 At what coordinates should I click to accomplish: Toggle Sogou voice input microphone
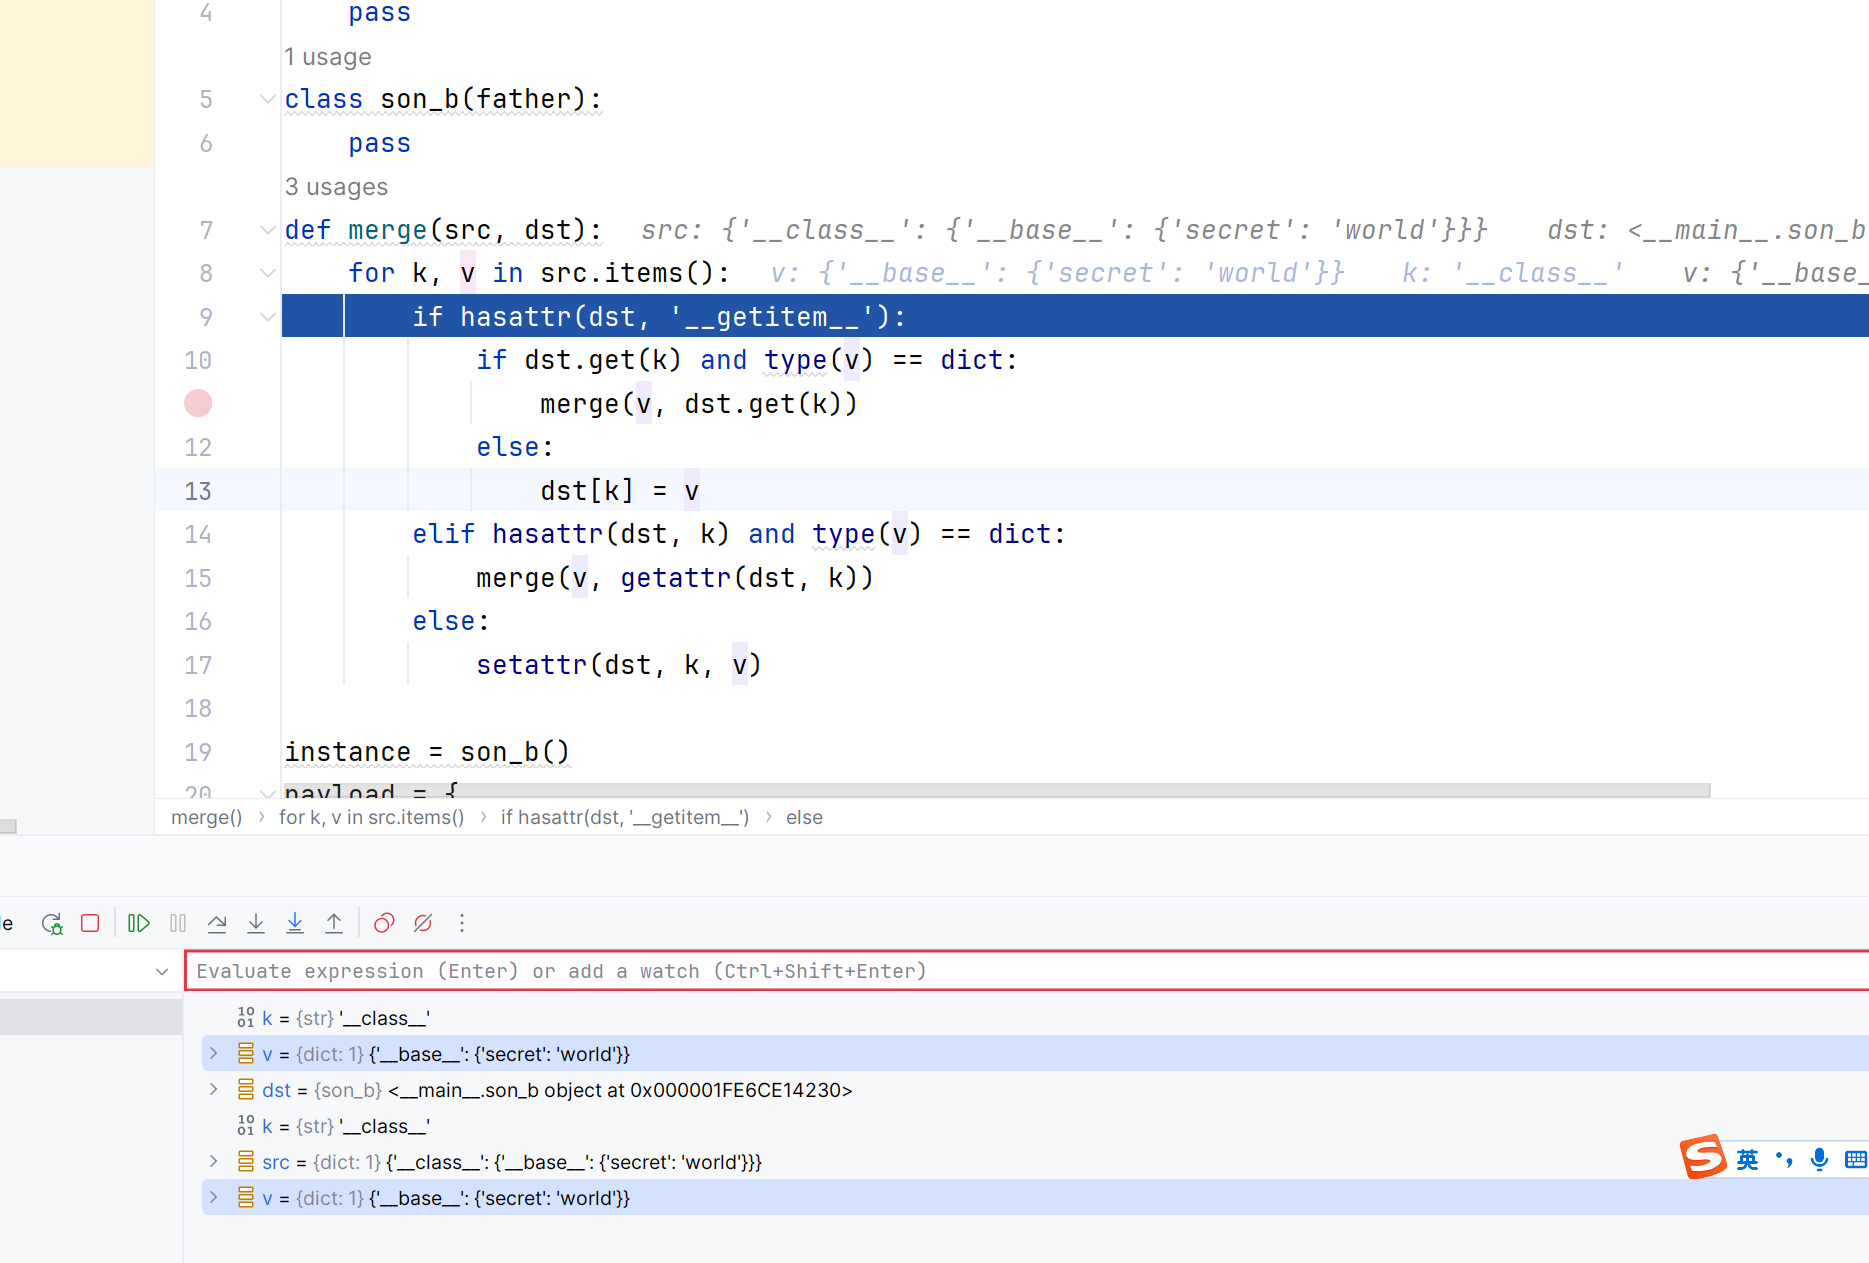click(1819, 1158)
